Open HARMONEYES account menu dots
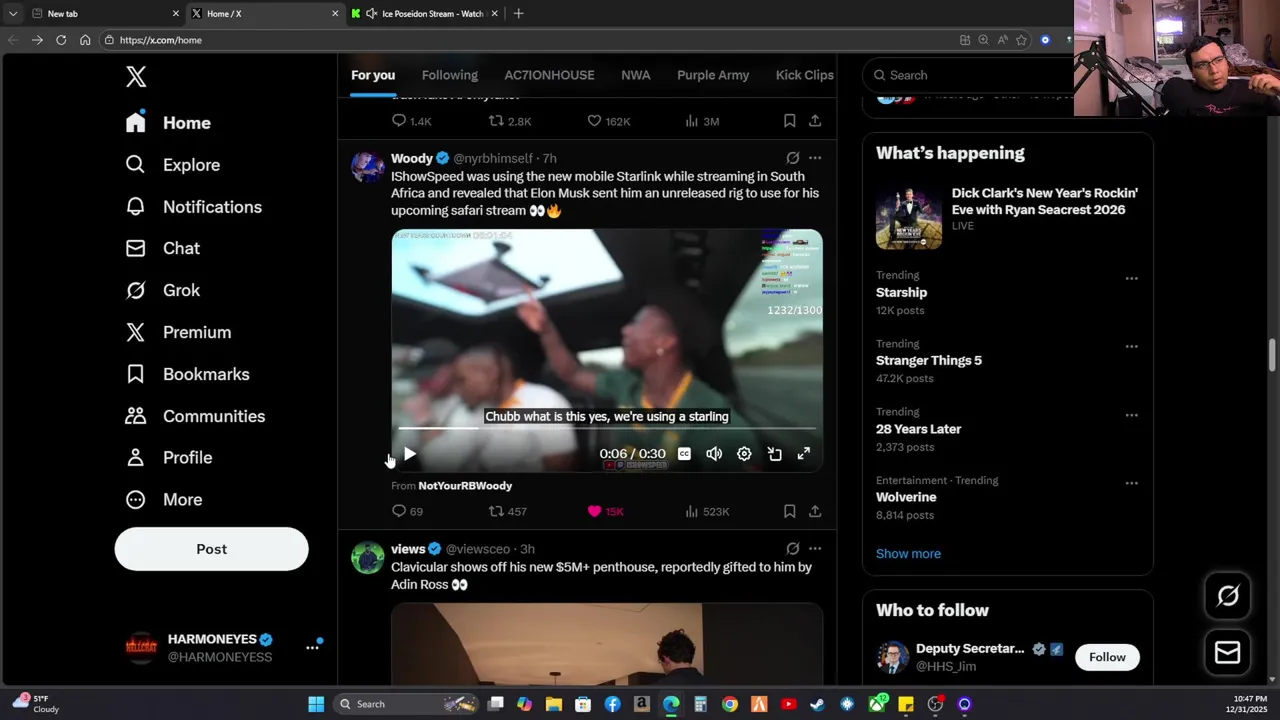Viewport: 1280px width, 720px height. coord(312,648)
